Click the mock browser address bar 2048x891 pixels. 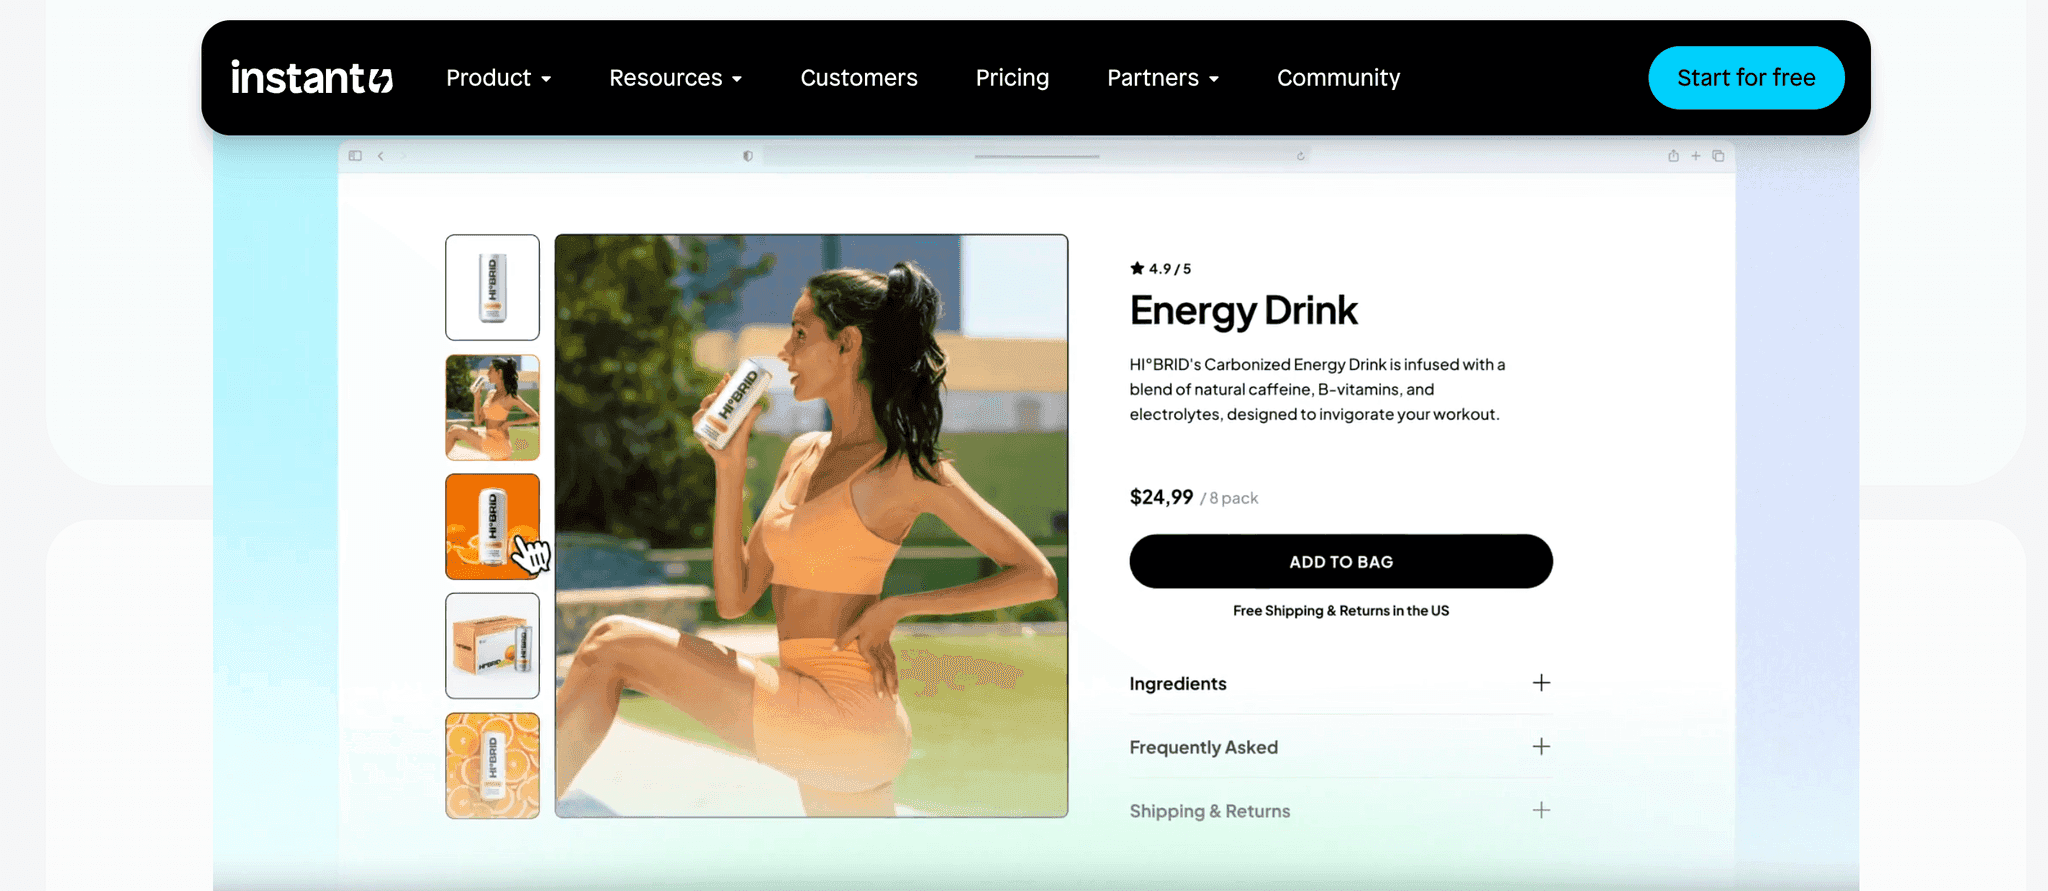click(1037, 156)
